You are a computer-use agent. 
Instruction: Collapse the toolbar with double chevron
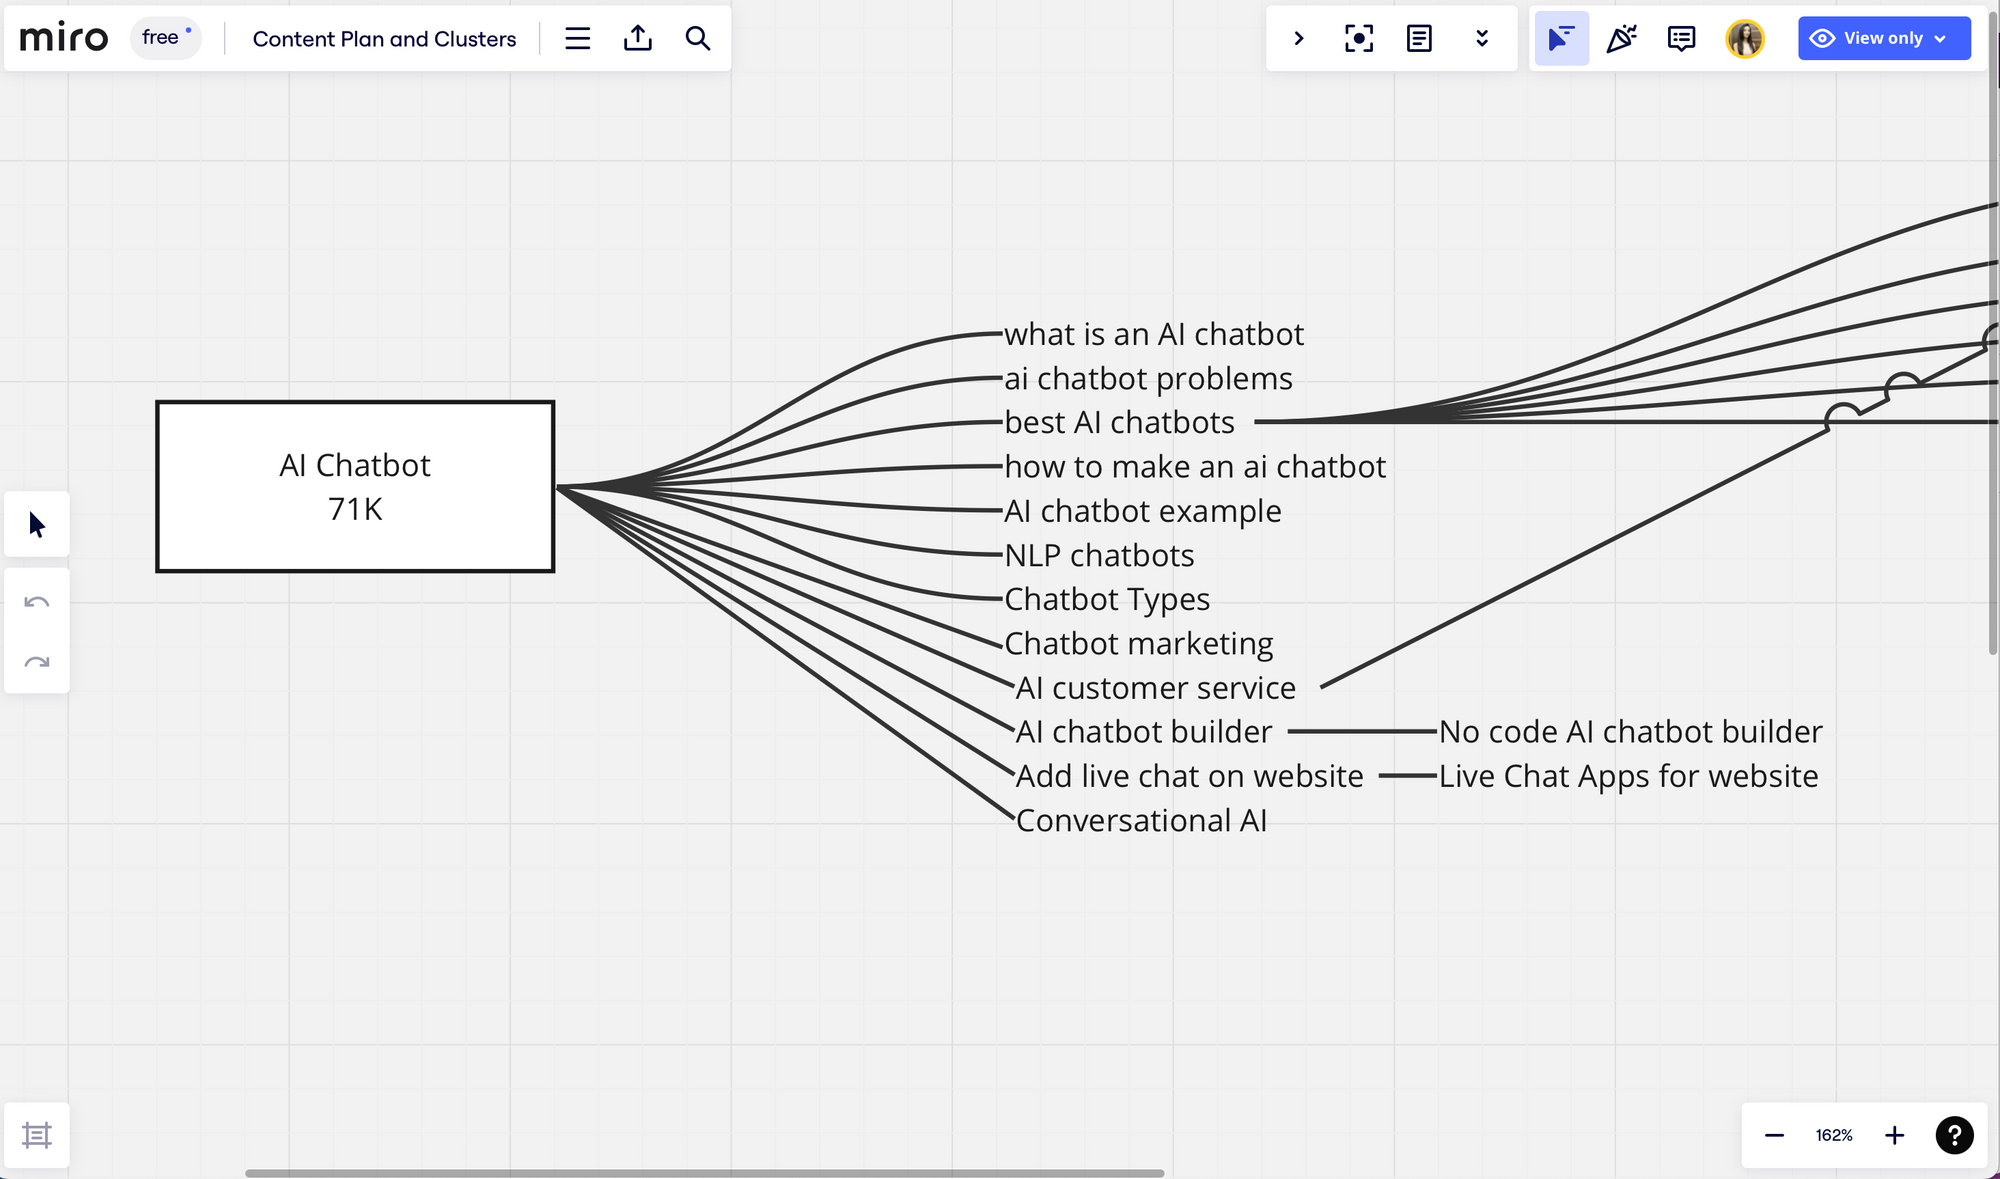1481,38
